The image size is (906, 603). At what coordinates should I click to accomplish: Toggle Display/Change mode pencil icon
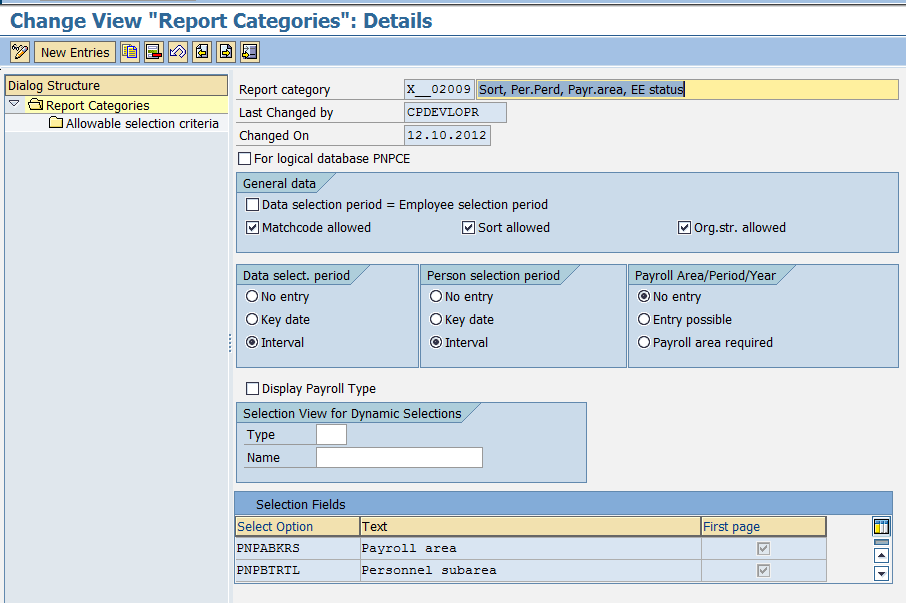(x=20, y=52)
